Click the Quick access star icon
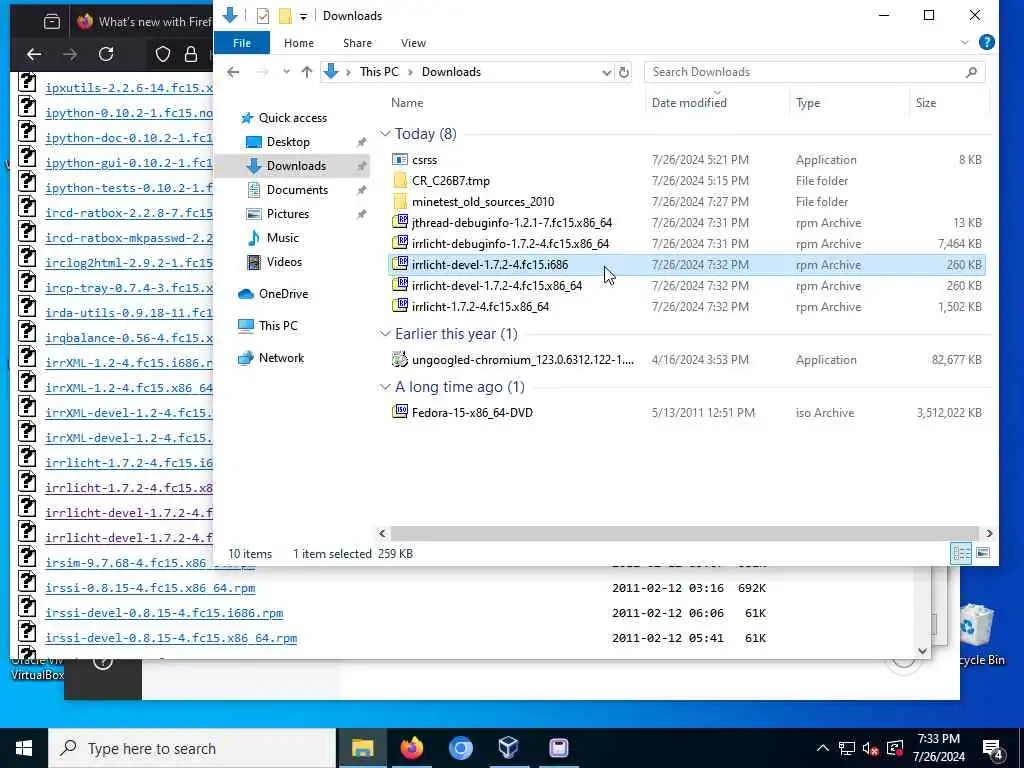The height and width of the screenshot is (768, 1024). (246, 118)
